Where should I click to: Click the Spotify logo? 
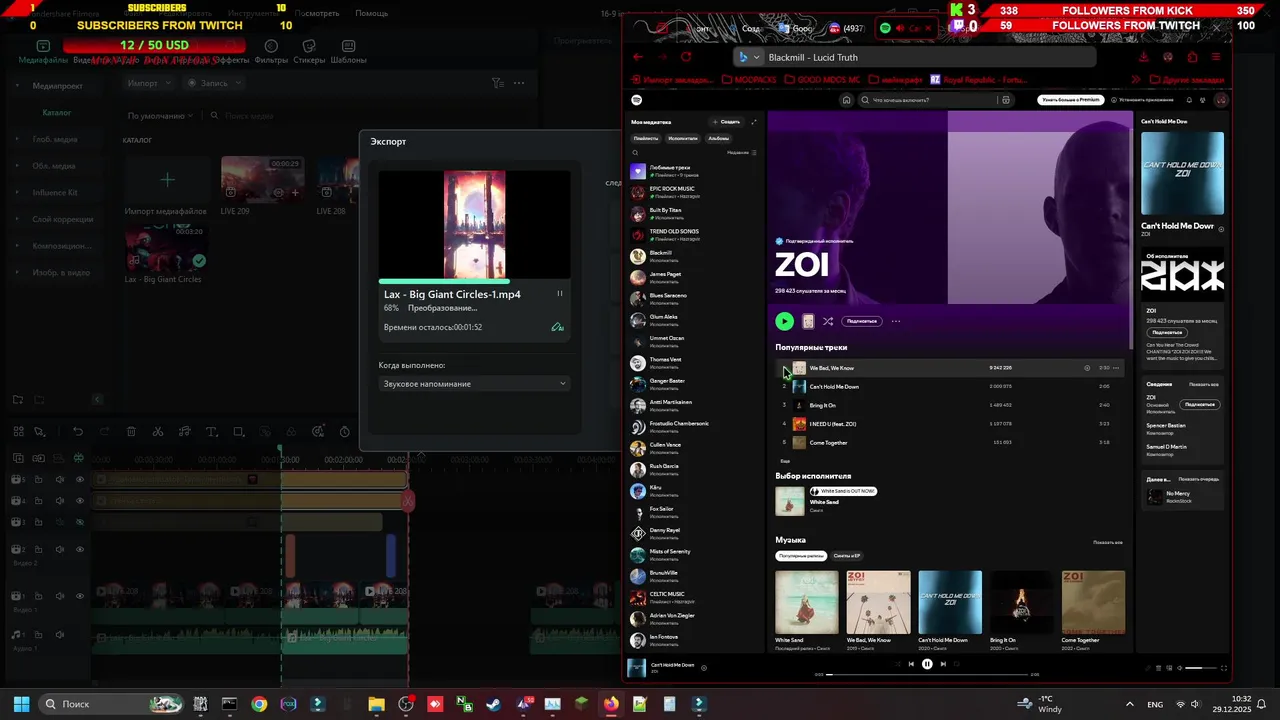[637, 100]
